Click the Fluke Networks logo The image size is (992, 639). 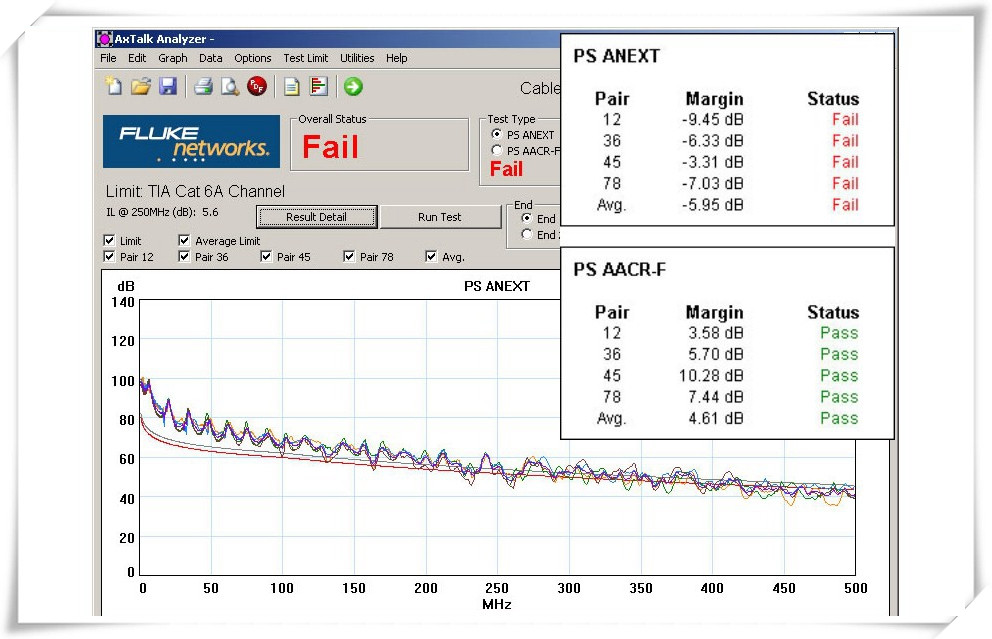coord(191,142)
